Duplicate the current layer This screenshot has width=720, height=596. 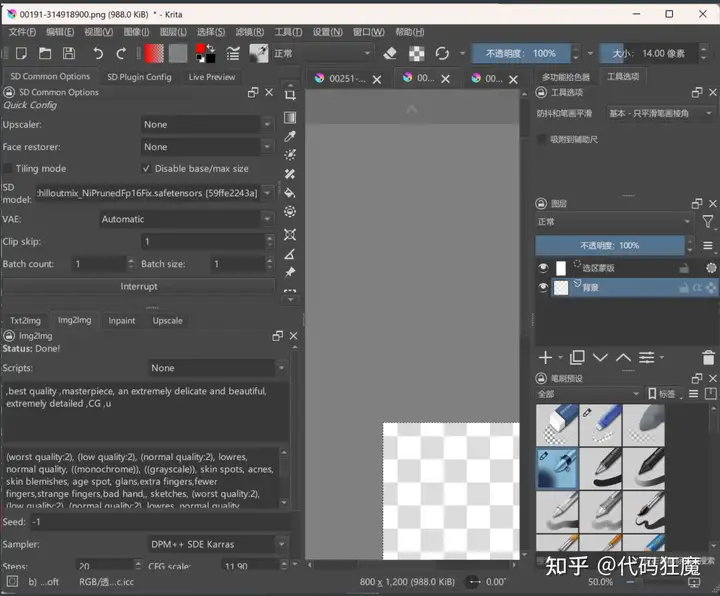pyautogui.click(x=577, y=357)
